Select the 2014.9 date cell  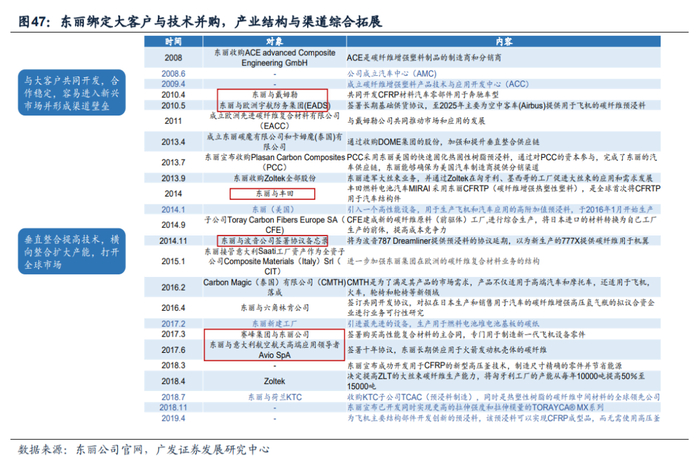(173, 225)
